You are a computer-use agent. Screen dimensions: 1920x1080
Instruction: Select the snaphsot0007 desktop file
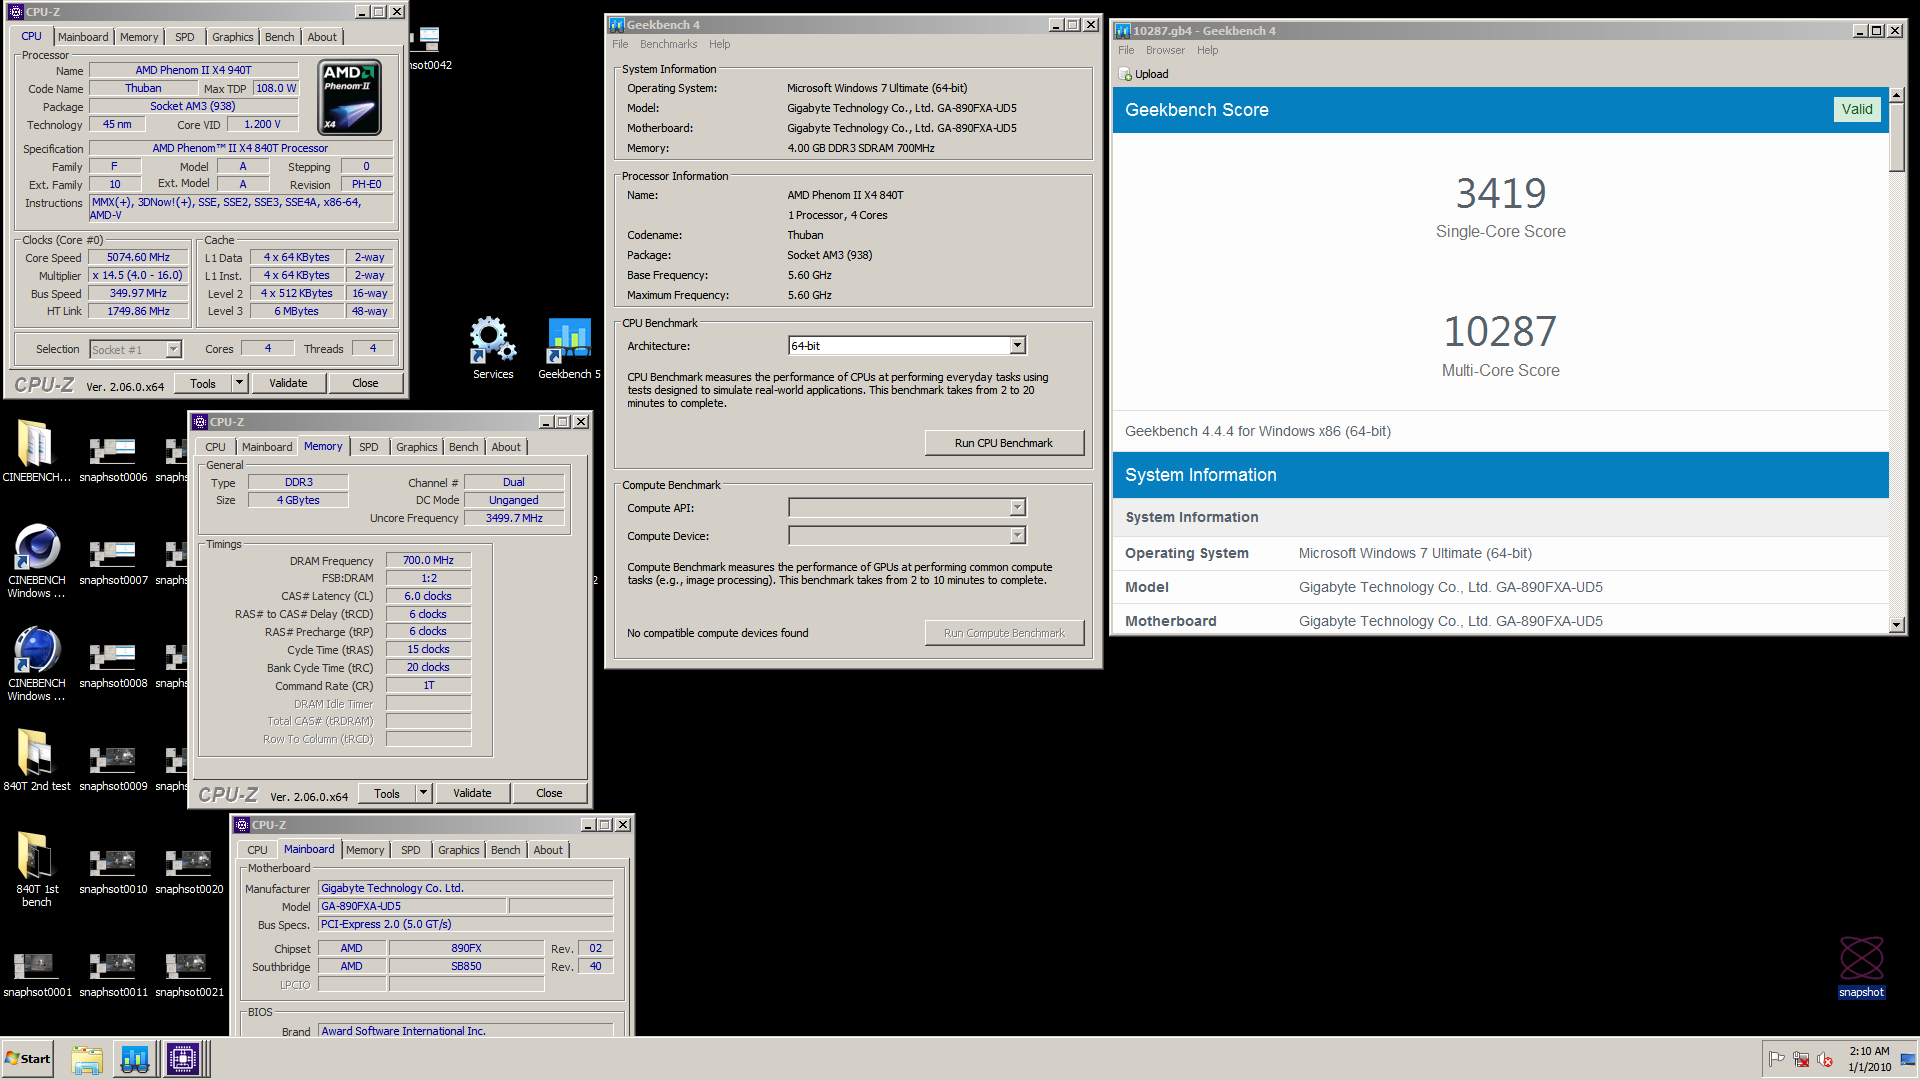(x=113, y=562)
